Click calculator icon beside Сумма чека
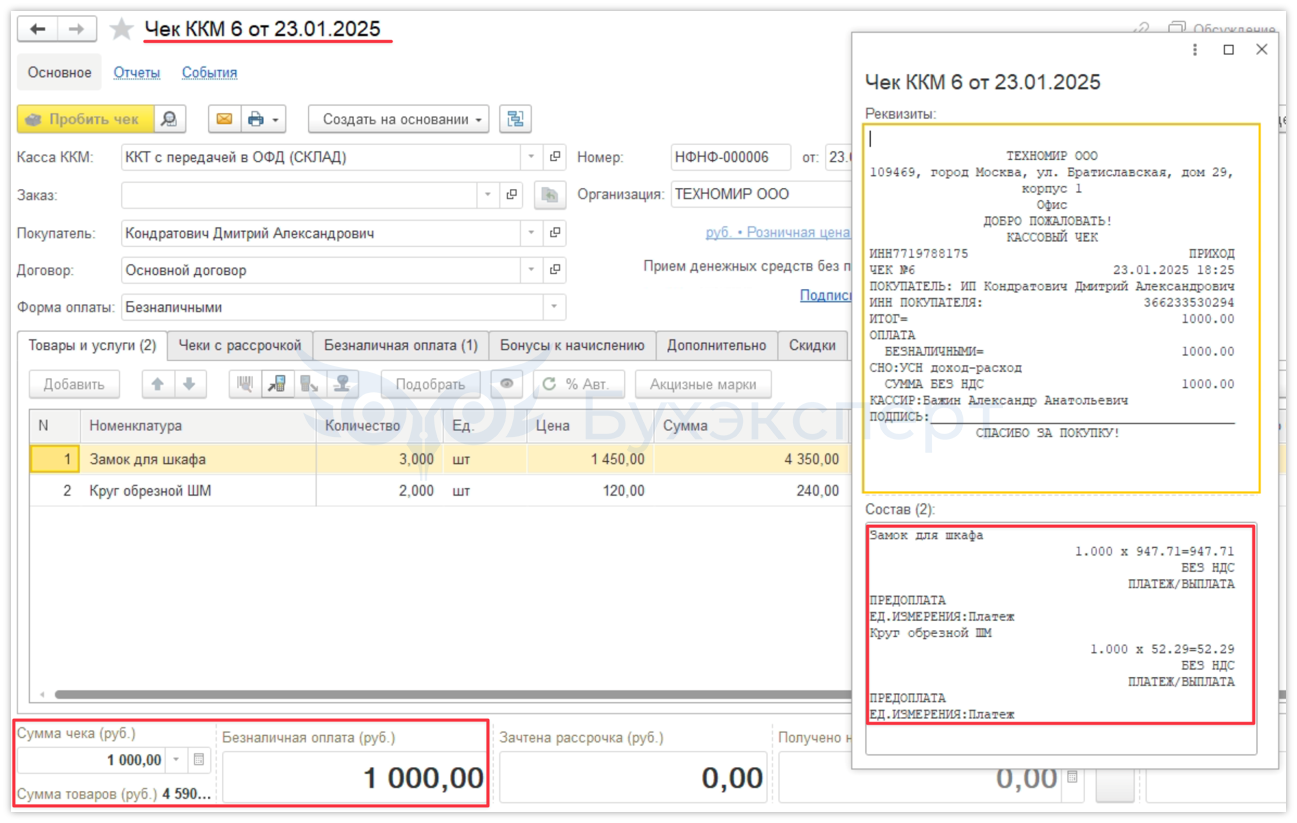 pos(199,760)
